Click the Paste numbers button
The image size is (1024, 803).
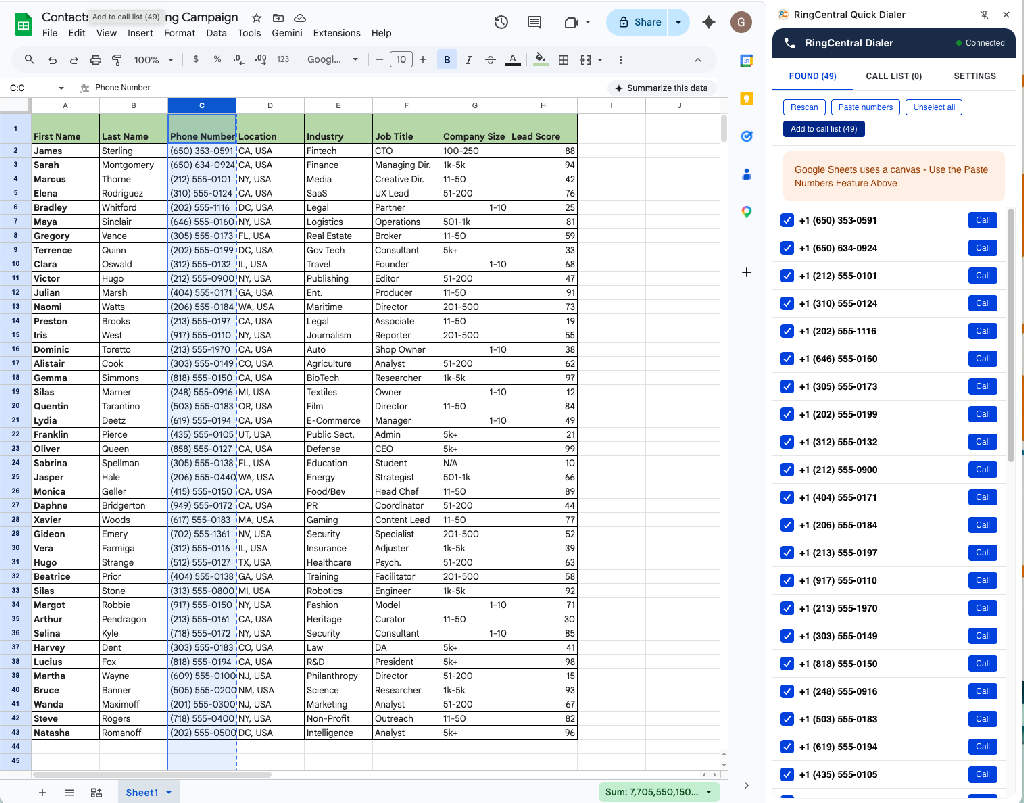click(x=865, y=107)
